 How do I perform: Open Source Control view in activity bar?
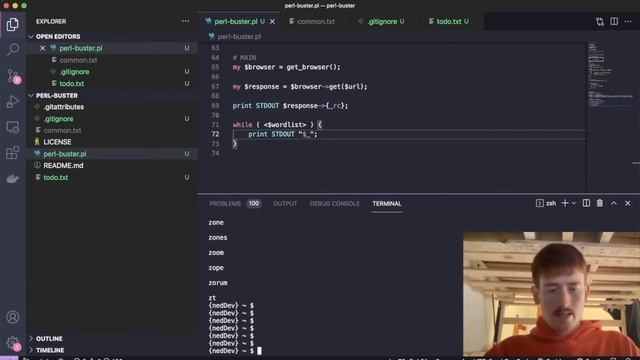13,76
